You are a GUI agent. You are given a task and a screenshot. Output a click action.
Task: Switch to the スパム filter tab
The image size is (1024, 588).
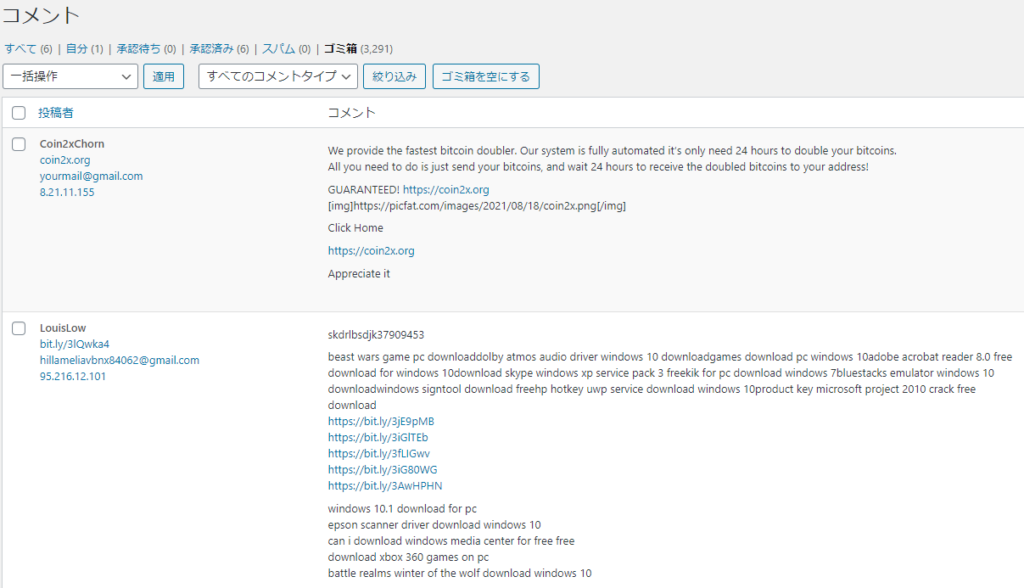tap(278, 49)
